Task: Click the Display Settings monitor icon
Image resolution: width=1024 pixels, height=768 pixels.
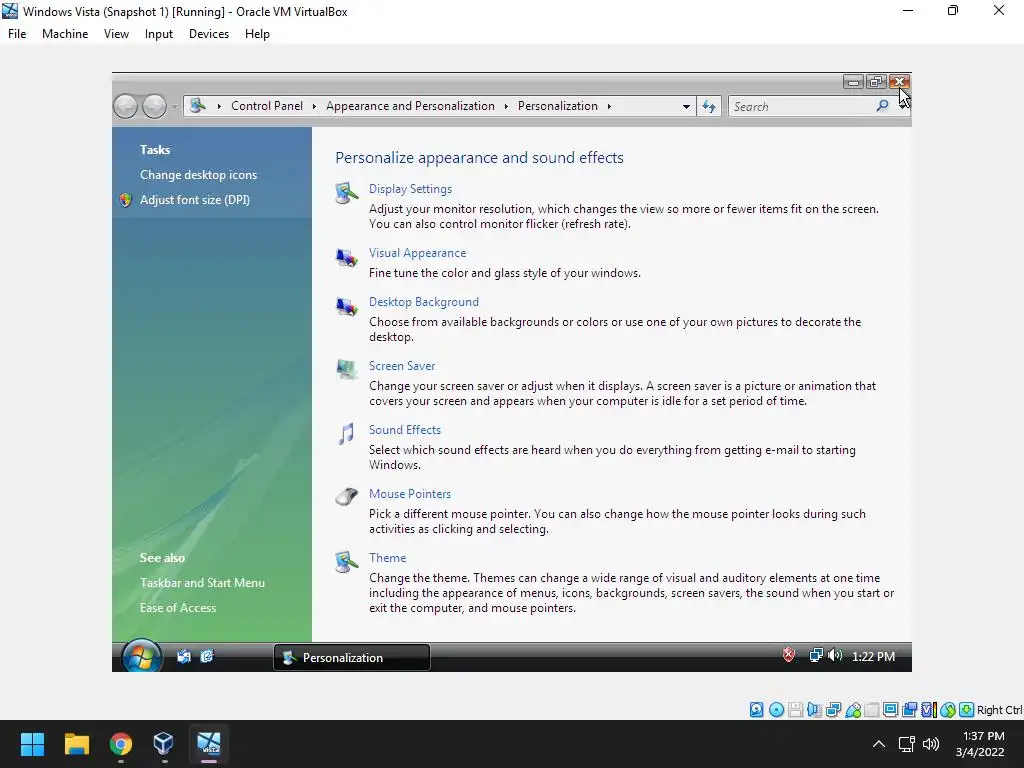Action: (x=346, y=194)
